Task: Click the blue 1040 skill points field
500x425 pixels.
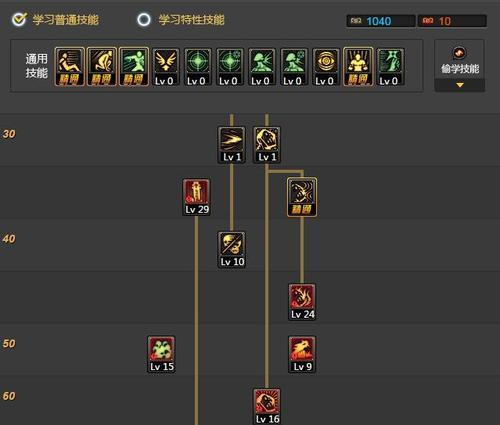Action: (381, 21)
